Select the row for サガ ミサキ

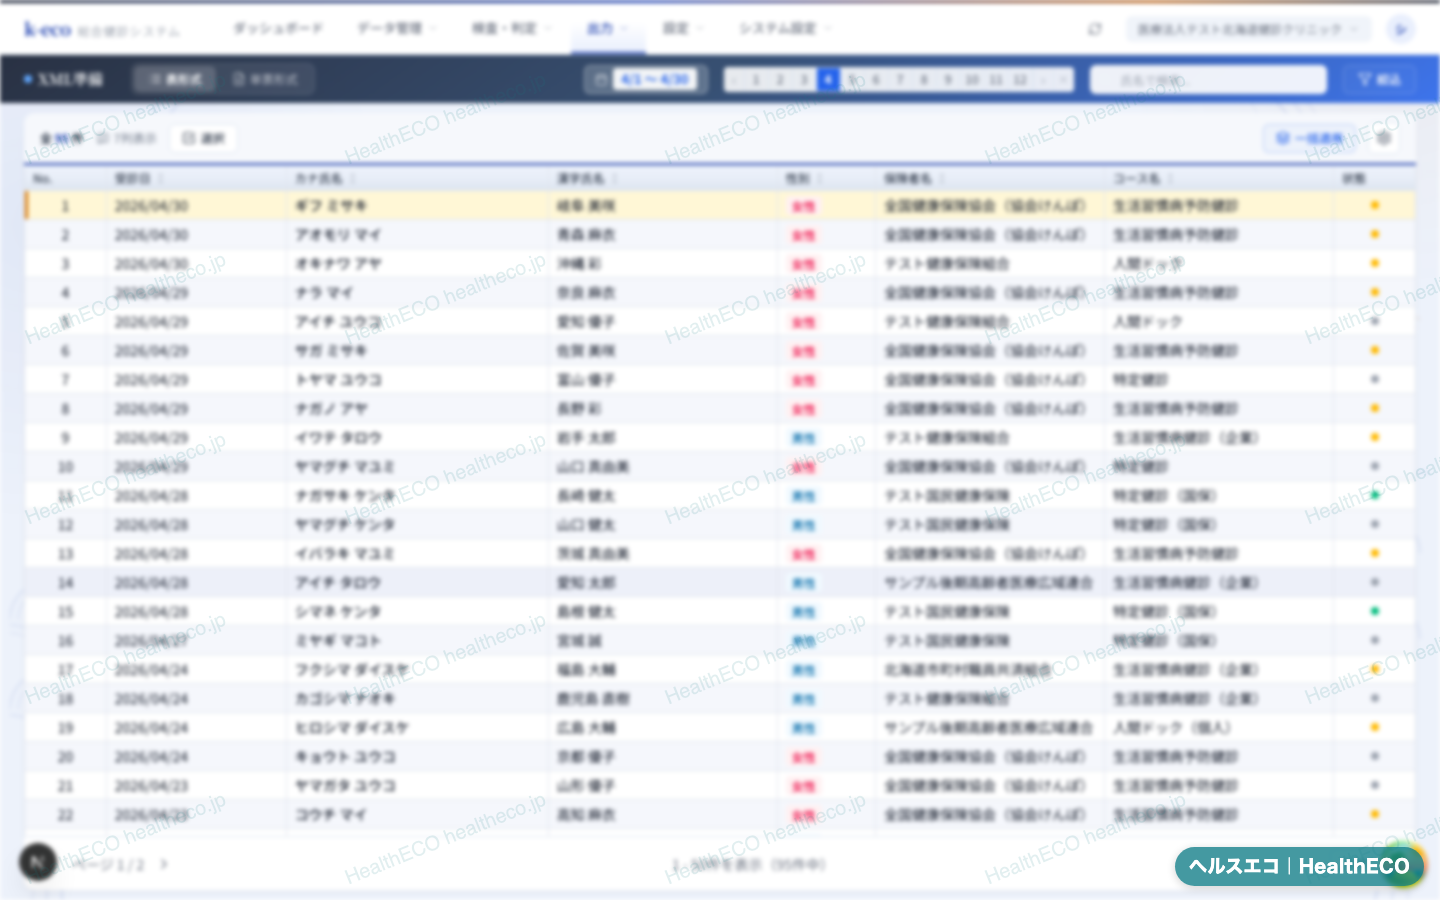(720, 350)
